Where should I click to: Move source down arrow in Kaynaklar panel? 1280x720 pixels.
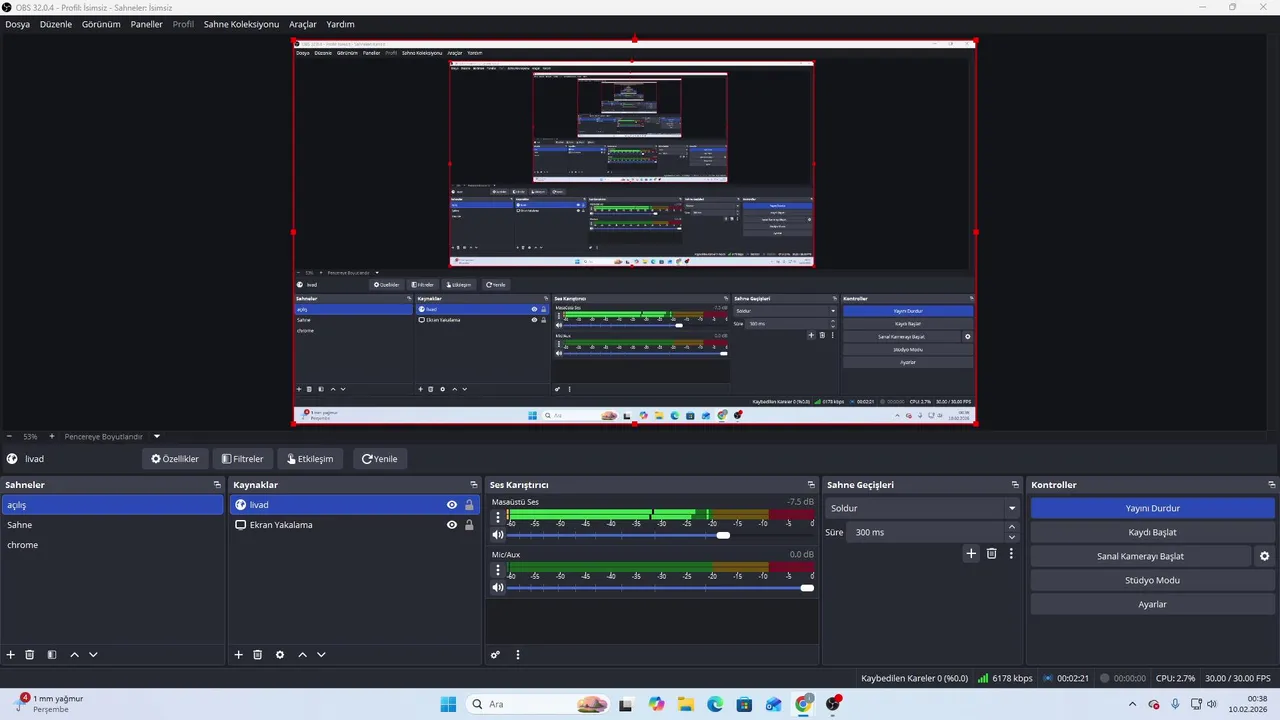tap(321, 655)
